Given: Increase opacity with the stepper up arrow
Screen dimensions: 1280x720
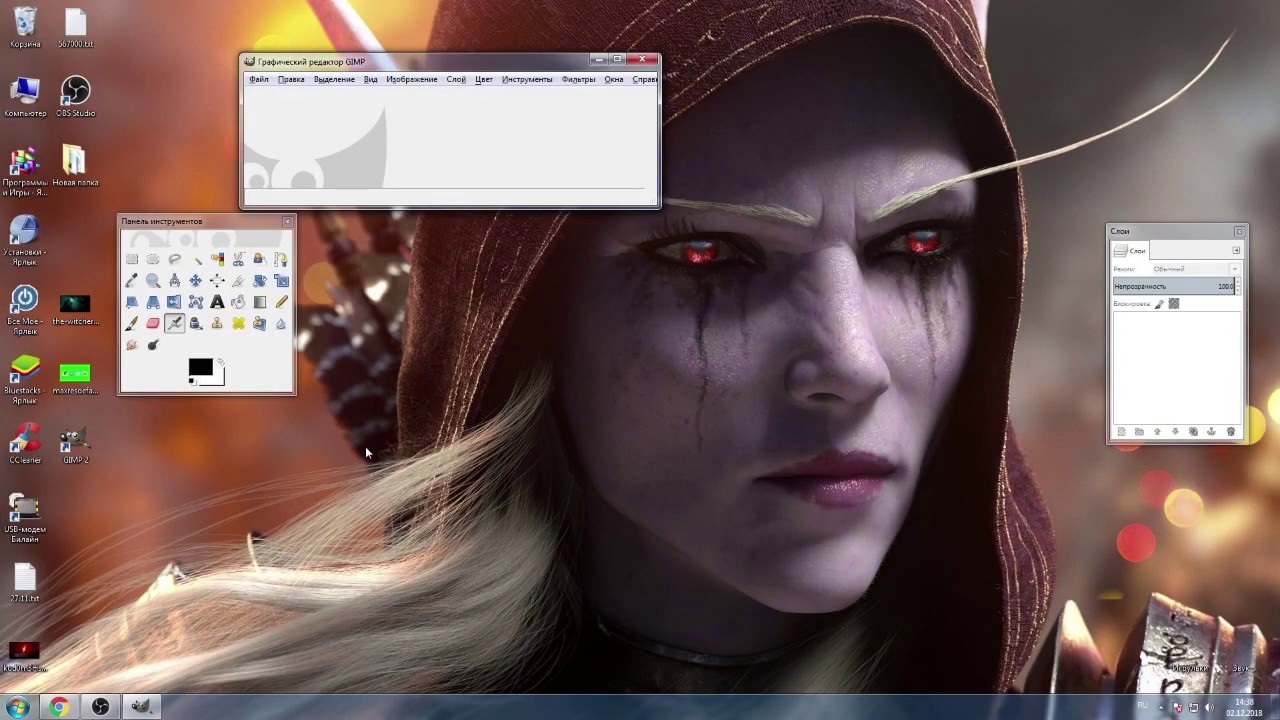Looking at the screenshot, I should [x=1238, y=282].
